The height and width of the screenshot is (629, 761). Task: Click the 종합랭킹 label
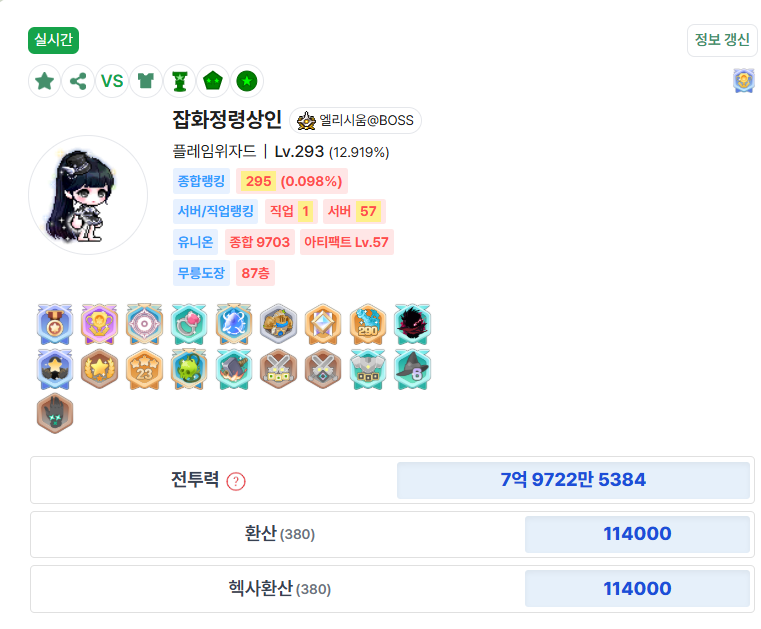(x=201, y=181)
